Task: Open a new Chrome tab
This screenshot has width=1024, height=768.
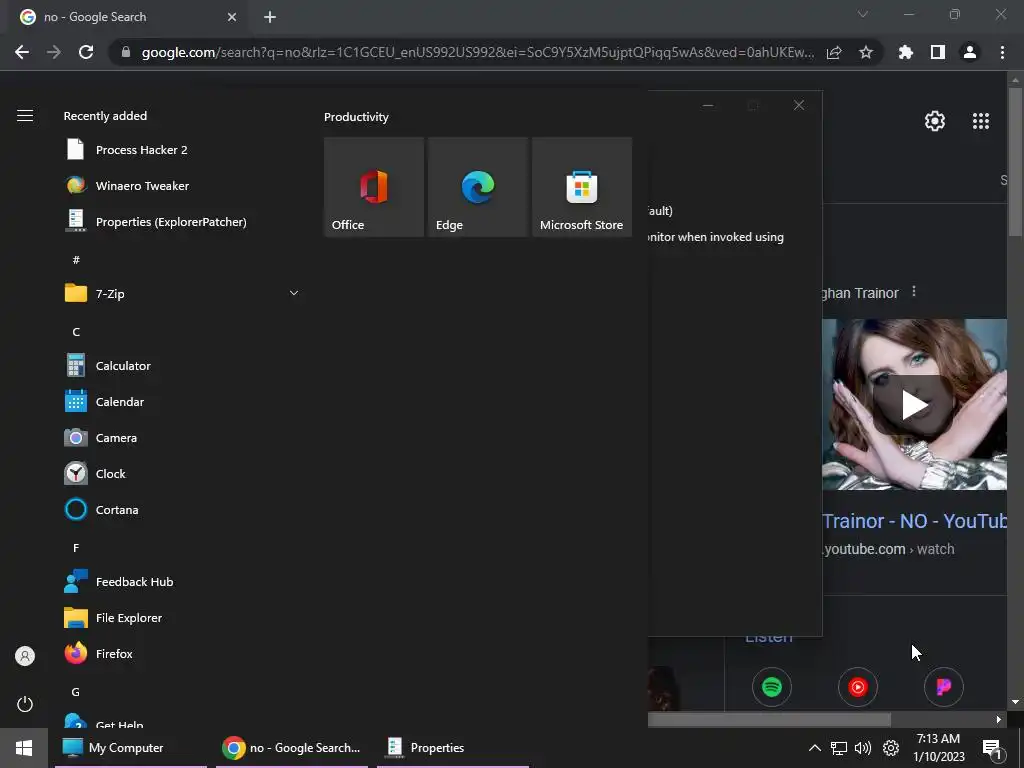Action: (270, 17)
